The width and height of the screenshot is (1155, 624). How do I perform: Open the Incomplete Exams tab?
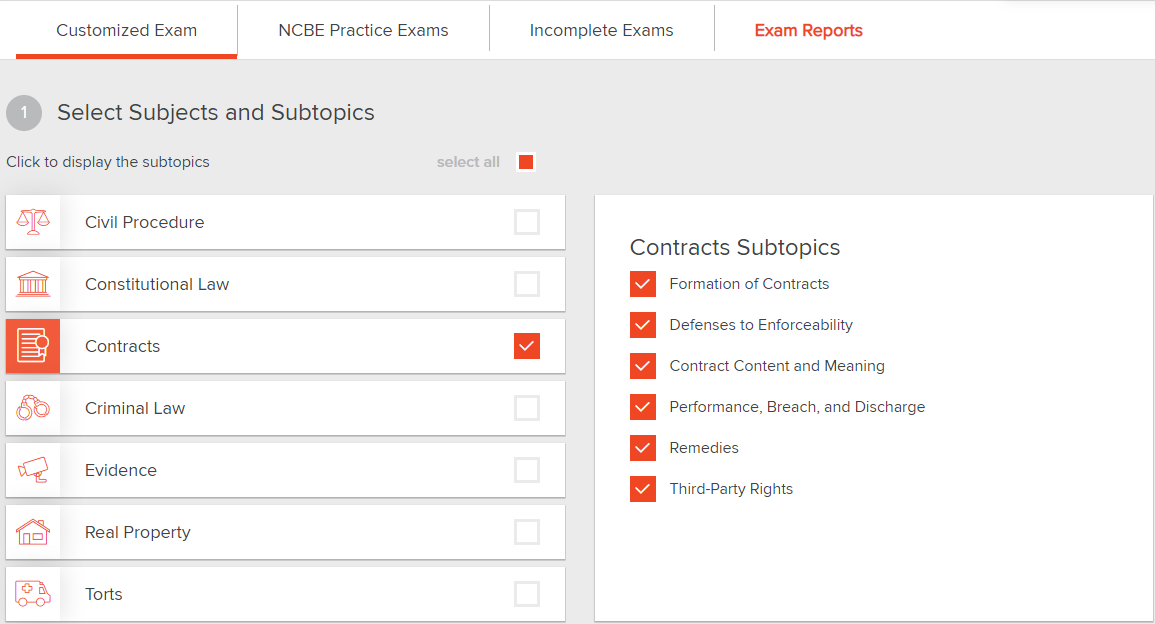tap(601, 30)
